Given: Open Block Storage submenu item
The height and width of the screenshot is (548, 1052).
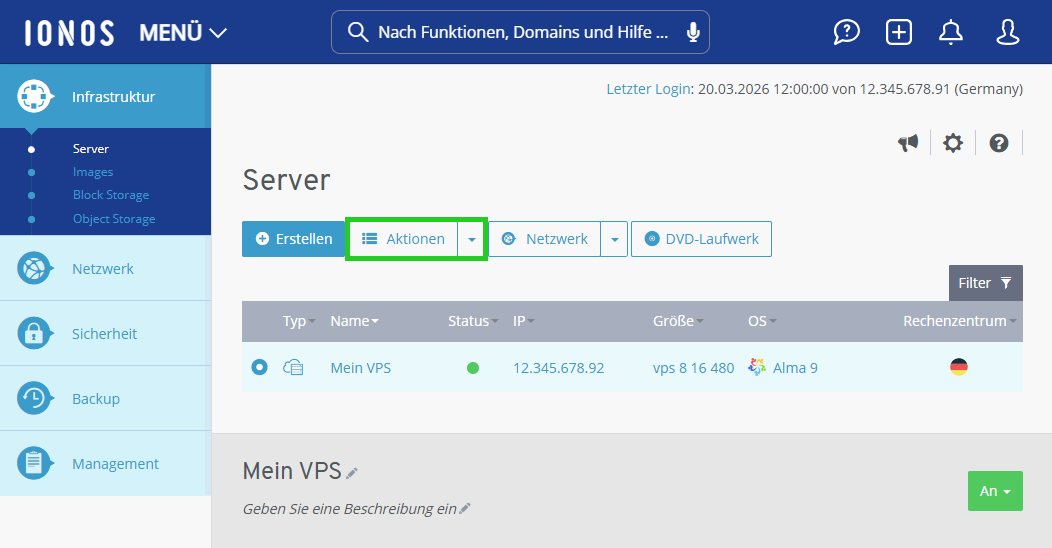Looking at the screenshot, I should coord(111,195).
